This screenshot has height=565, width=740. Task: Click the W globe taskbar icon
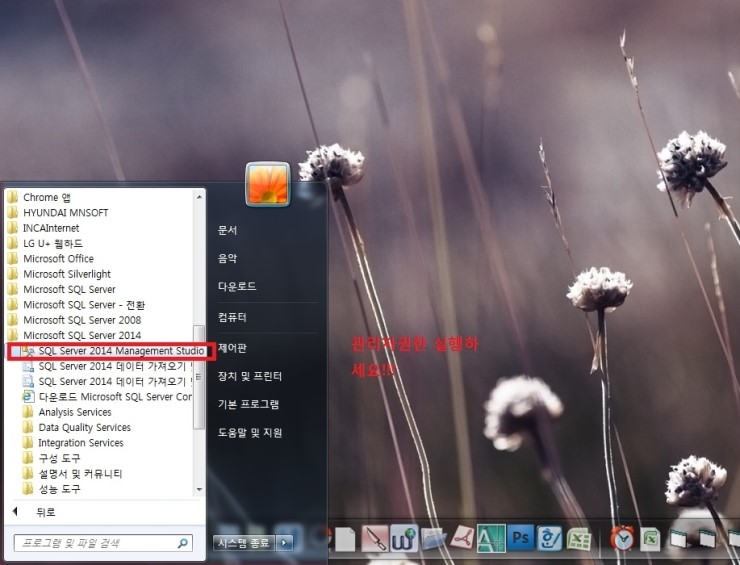[x=404, y=539]
